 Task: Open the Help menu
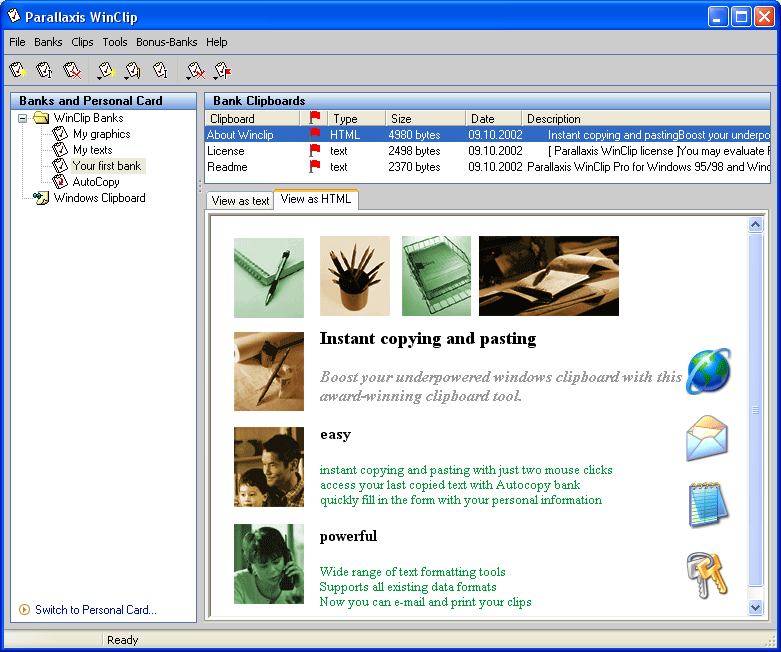(217, 42)
